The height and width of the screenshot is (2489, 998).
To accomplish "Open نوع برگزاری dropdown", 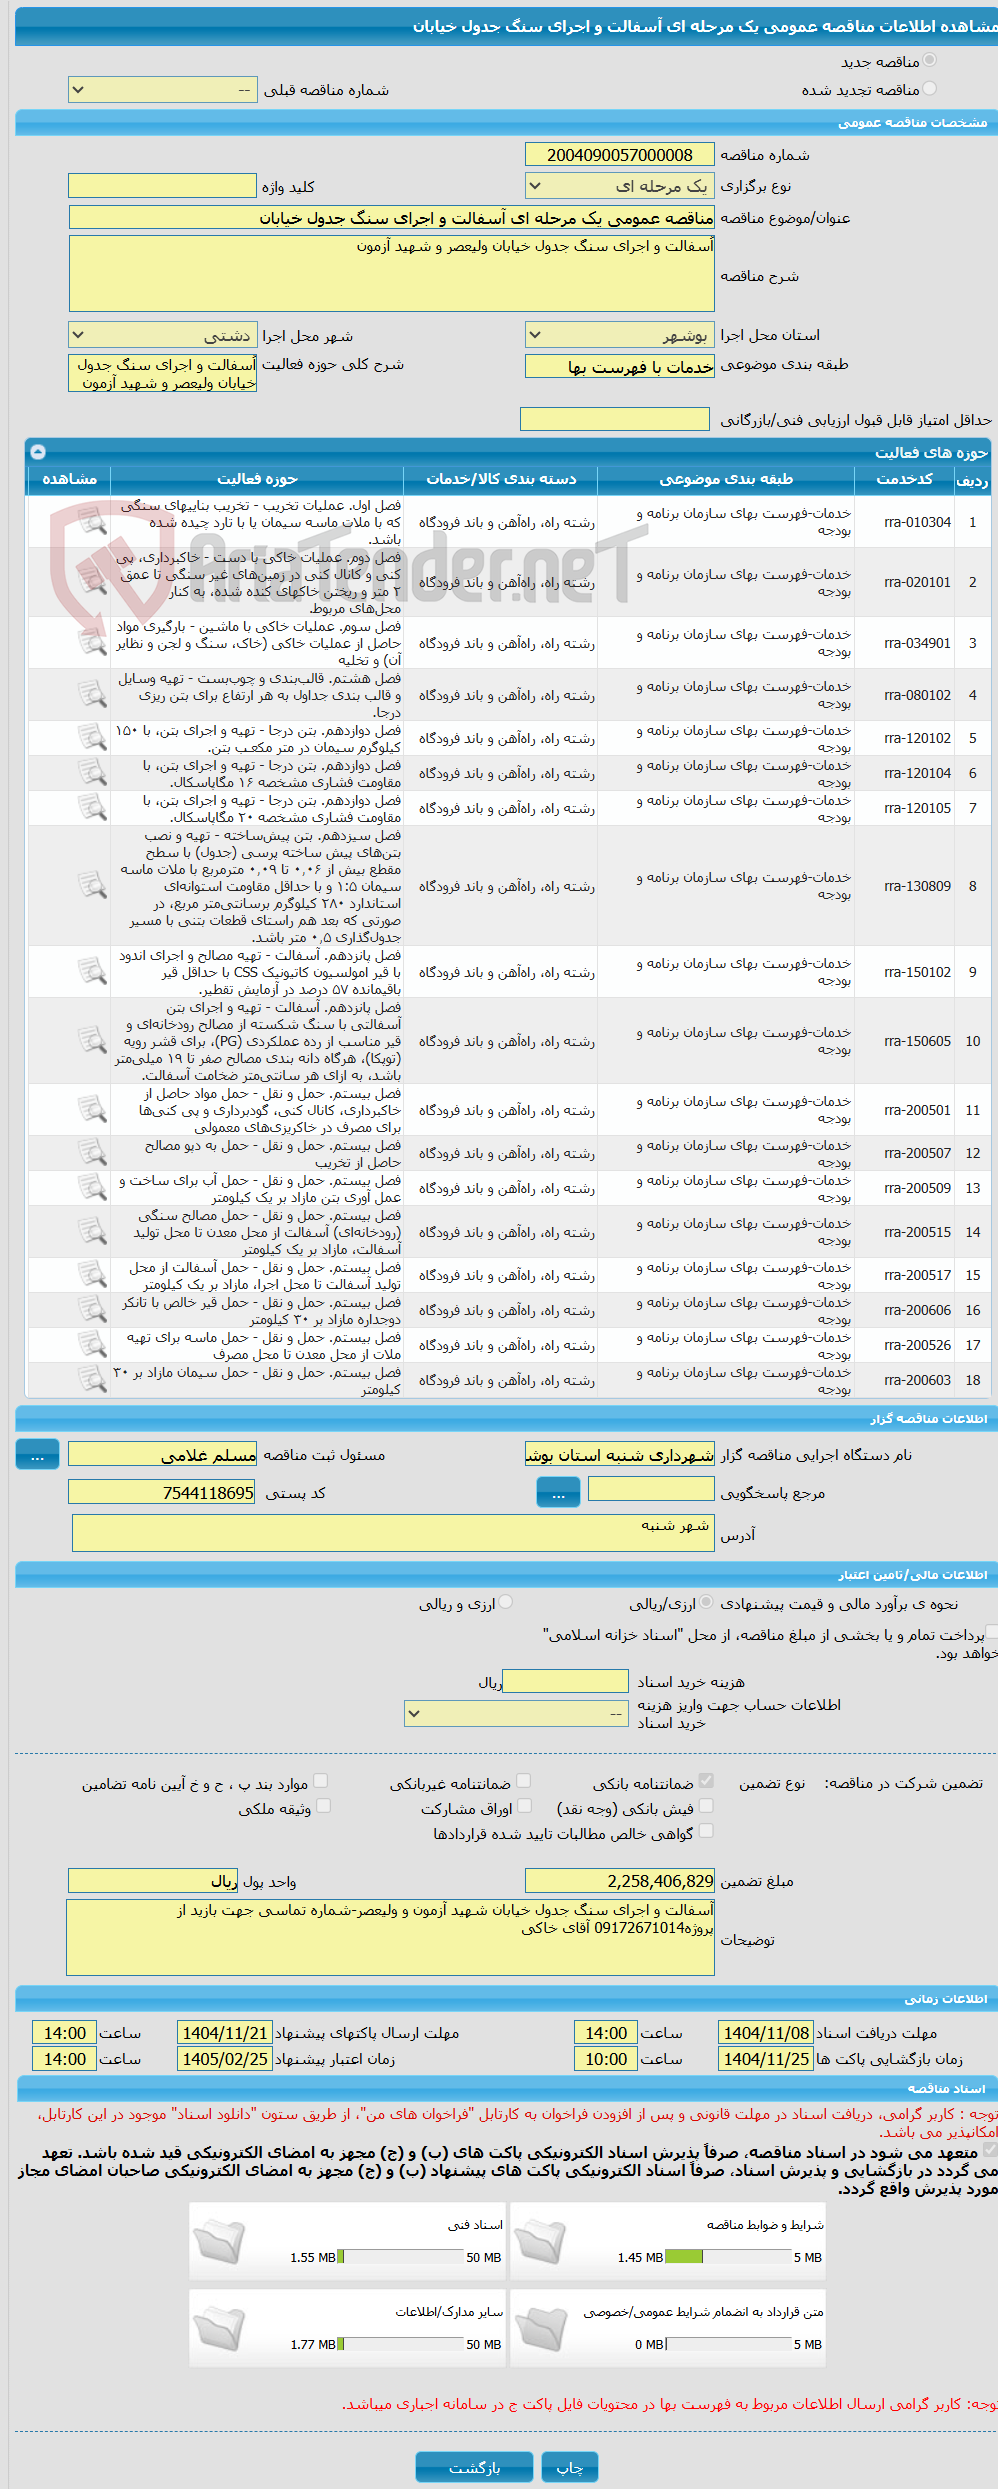I will click(620, 186).
